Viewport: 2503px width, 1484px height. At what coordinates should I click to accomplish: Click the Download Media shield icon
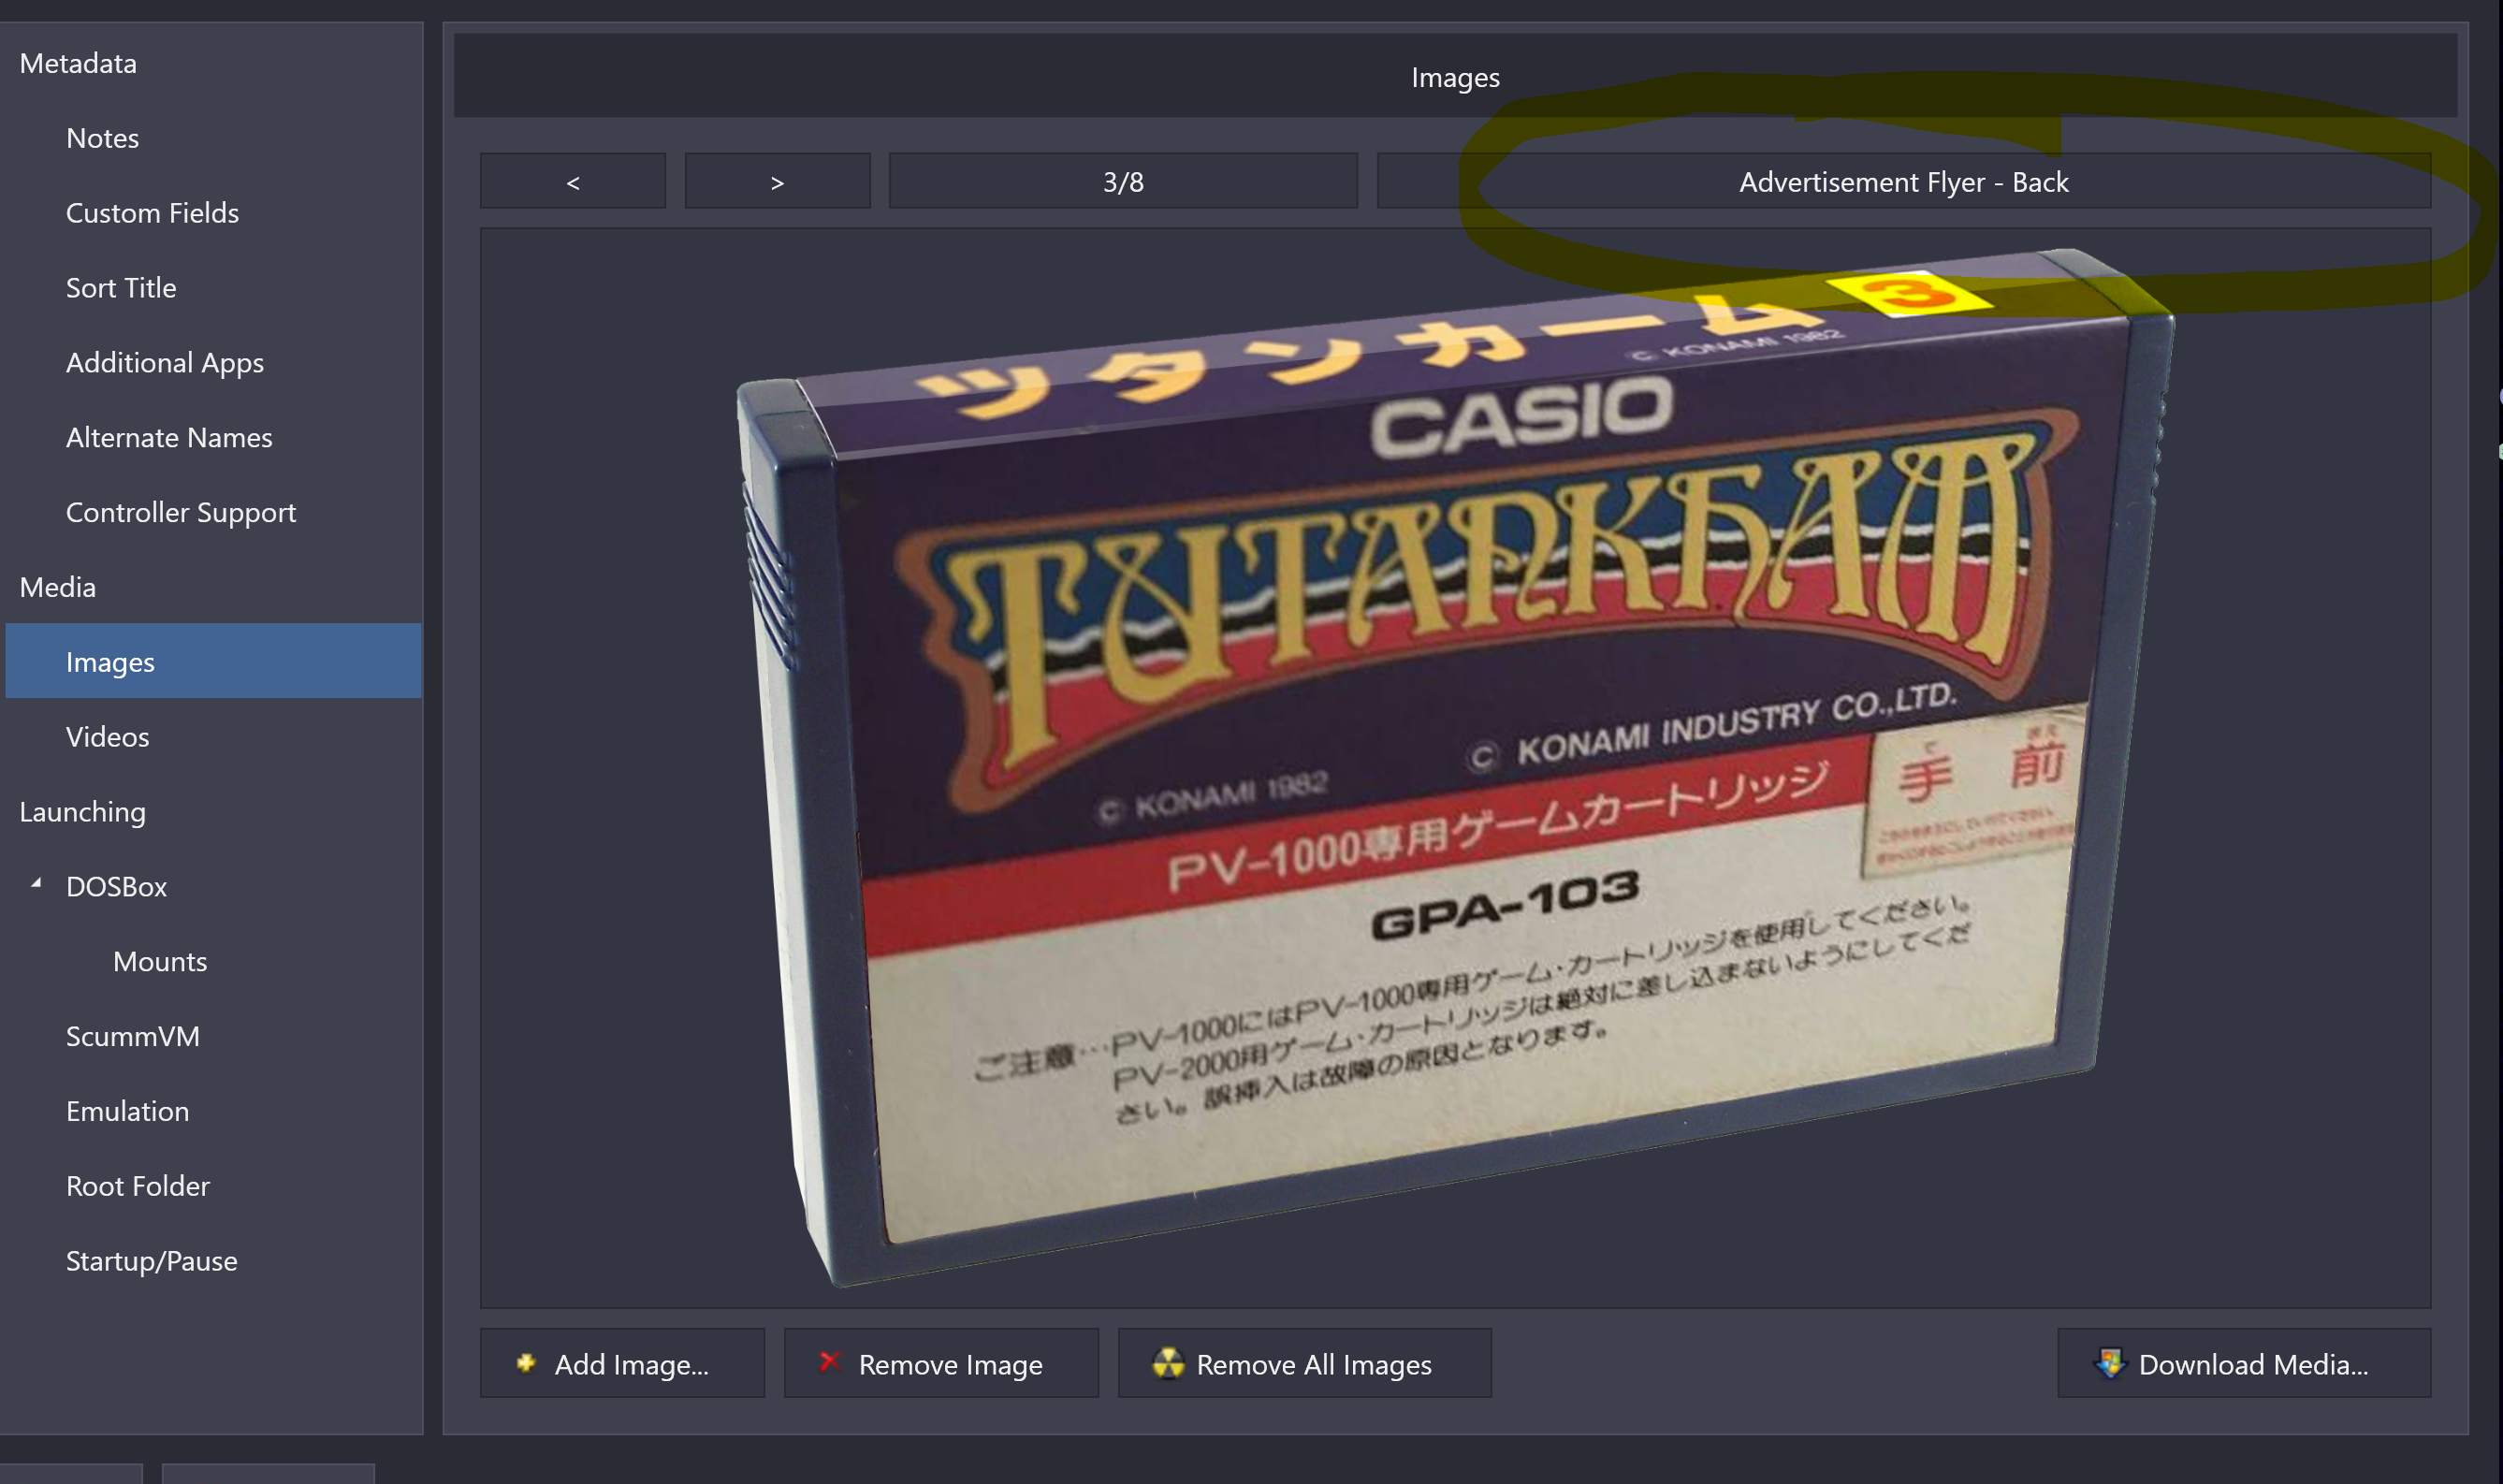click(2110, 1363)
